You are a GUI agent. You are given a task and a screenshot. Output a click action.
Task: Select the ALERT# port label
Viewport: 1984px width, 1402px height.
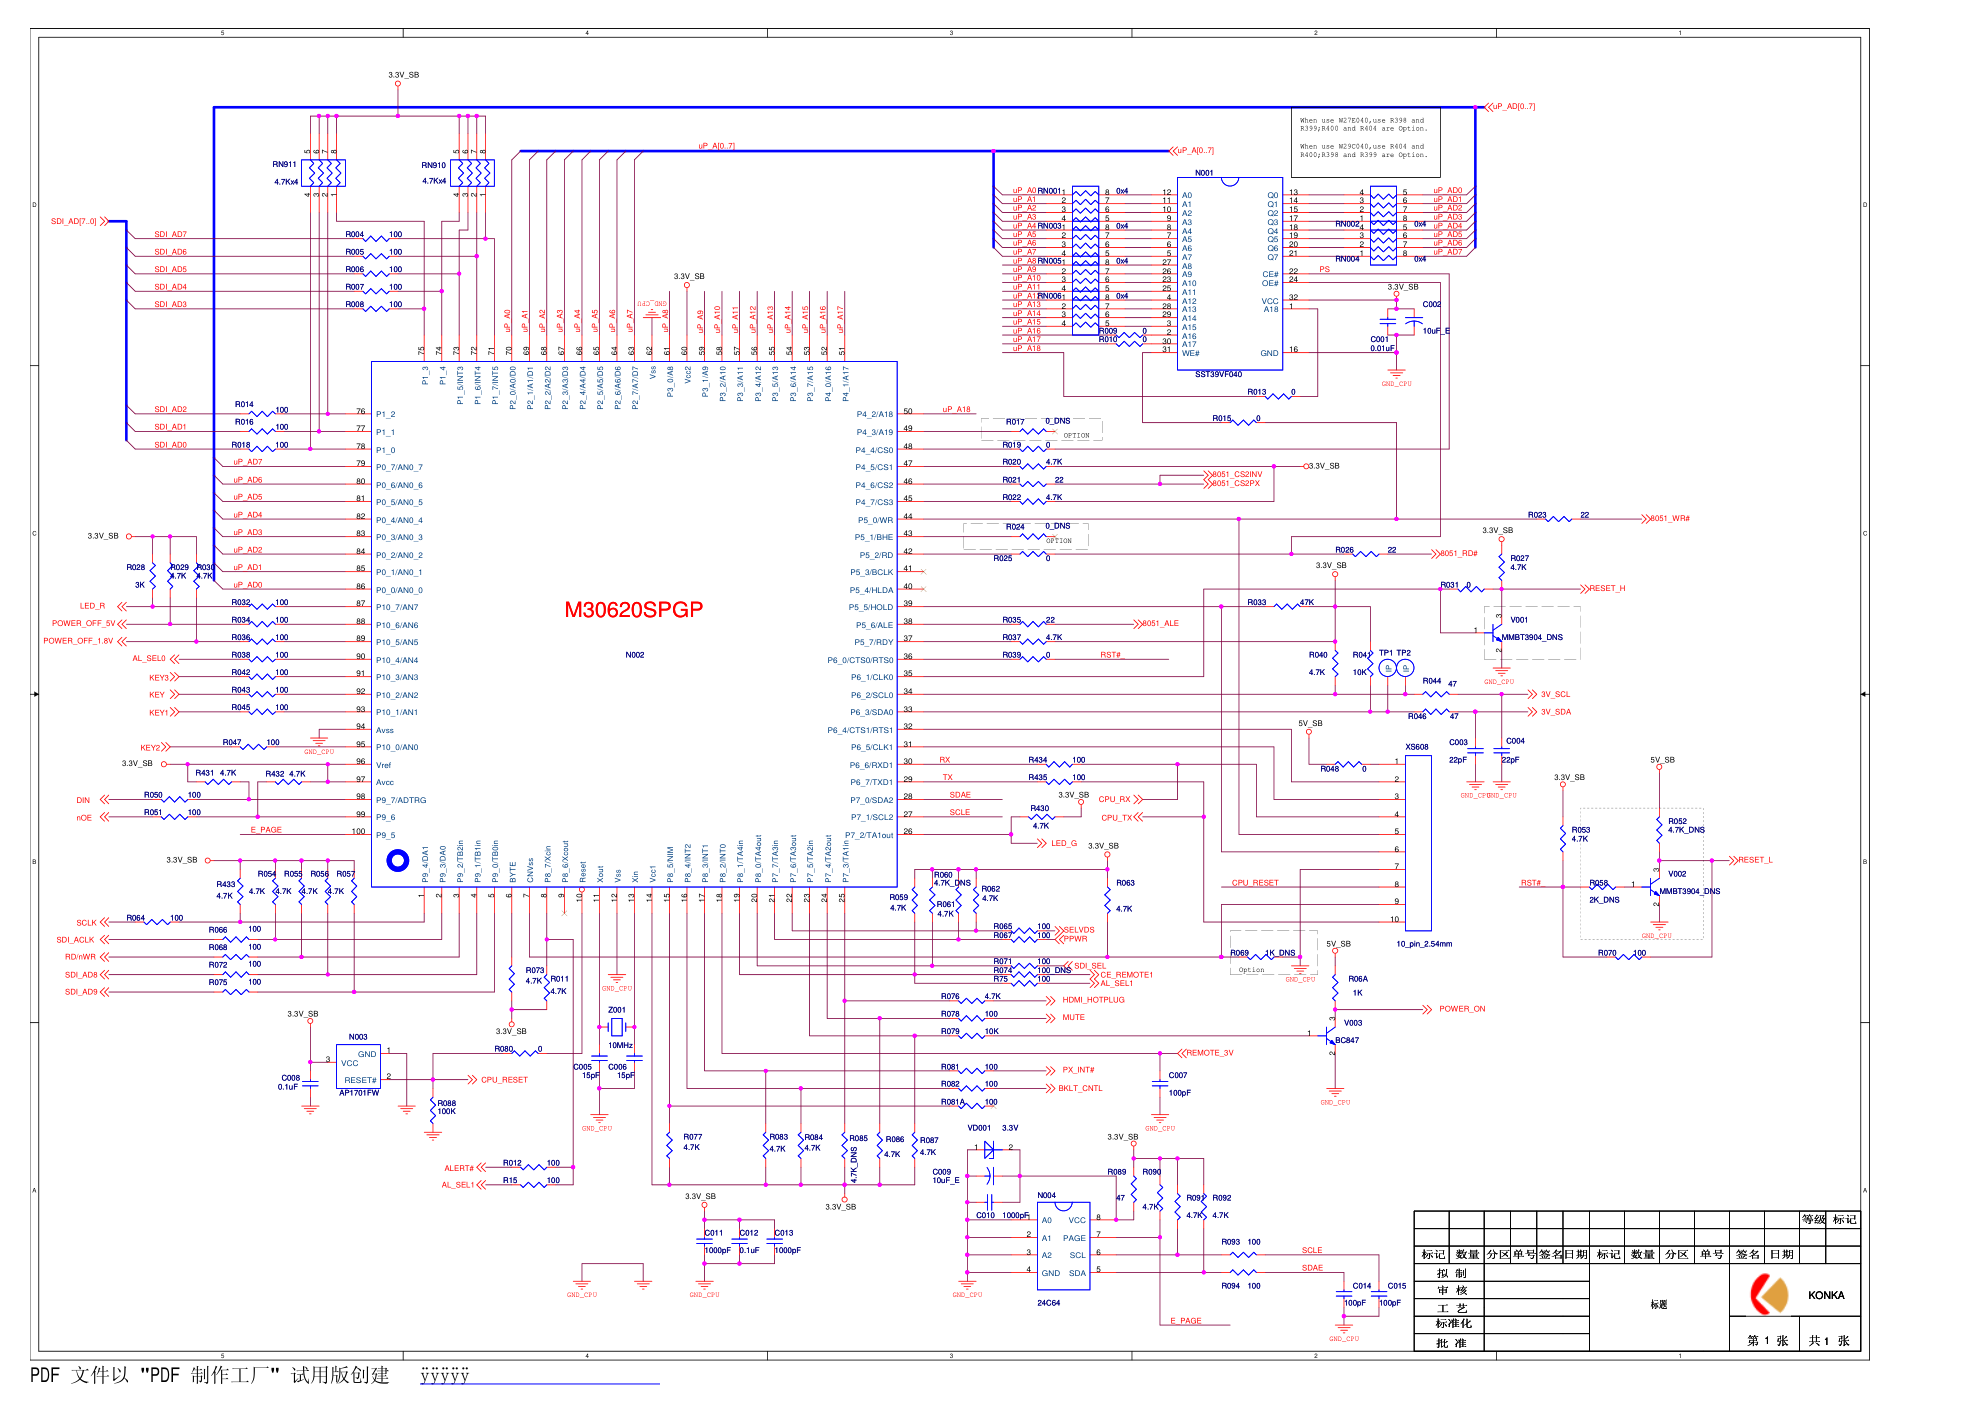click(459, 1168)
